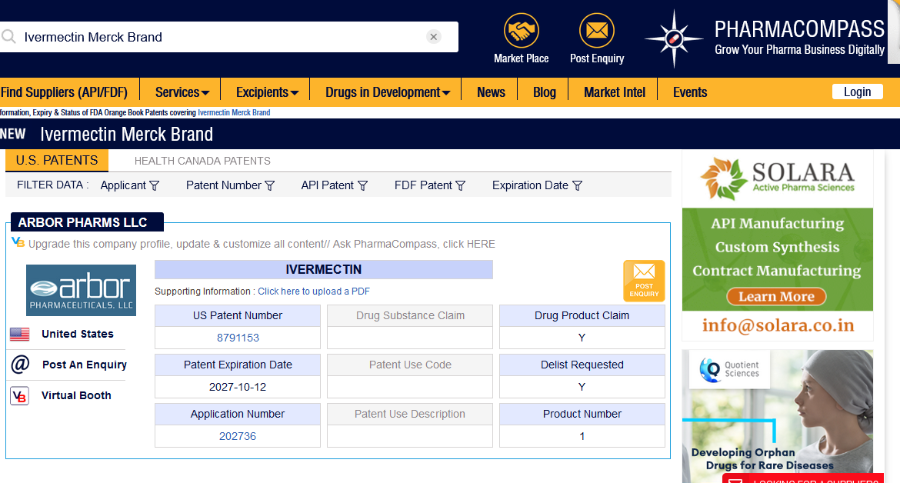Click here to upload a PDF link
Screen dimensions: 900x483
point(313,291)
